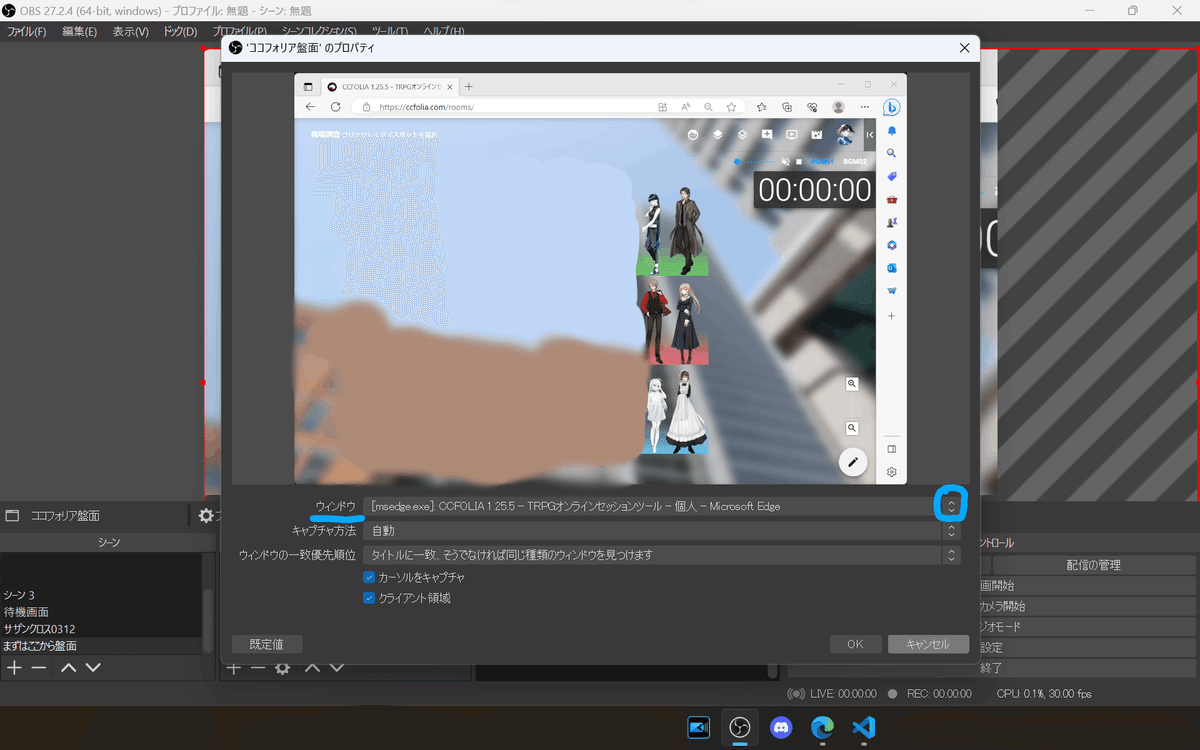Toggle the カーソルをキャプチャ checkbox
This screenshot has width=1200, height=750.
point(369,577)
